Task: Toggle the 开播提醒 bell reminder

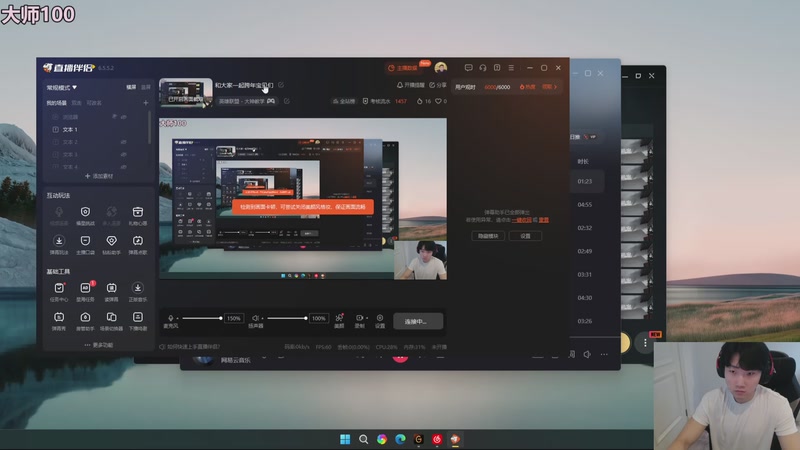Action: 410,85
